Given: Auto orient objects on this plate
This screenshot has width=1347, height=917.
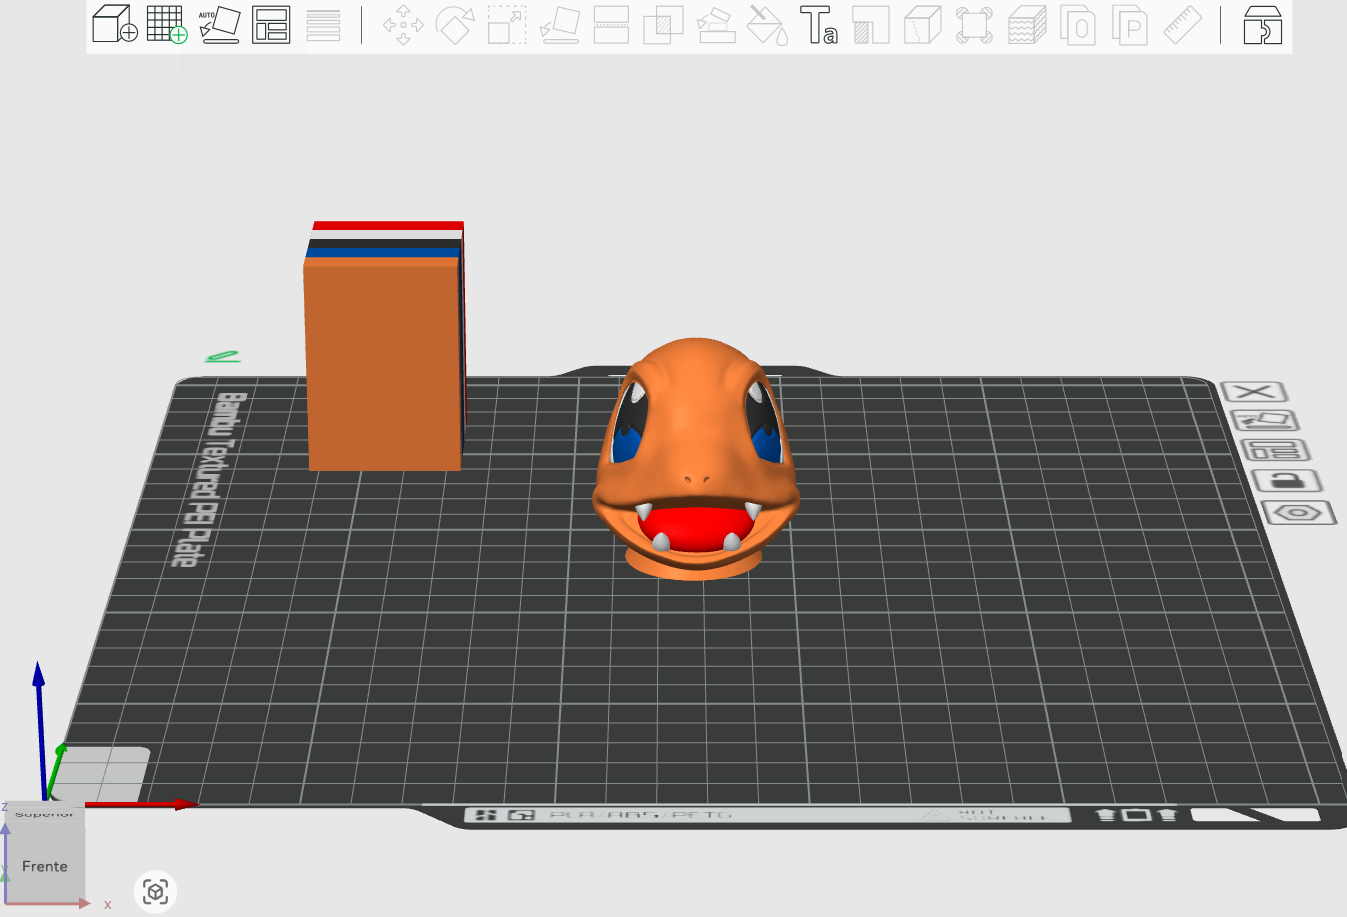Looking at the screenshot, I should pyautogui.click(x=1265, y=421).
